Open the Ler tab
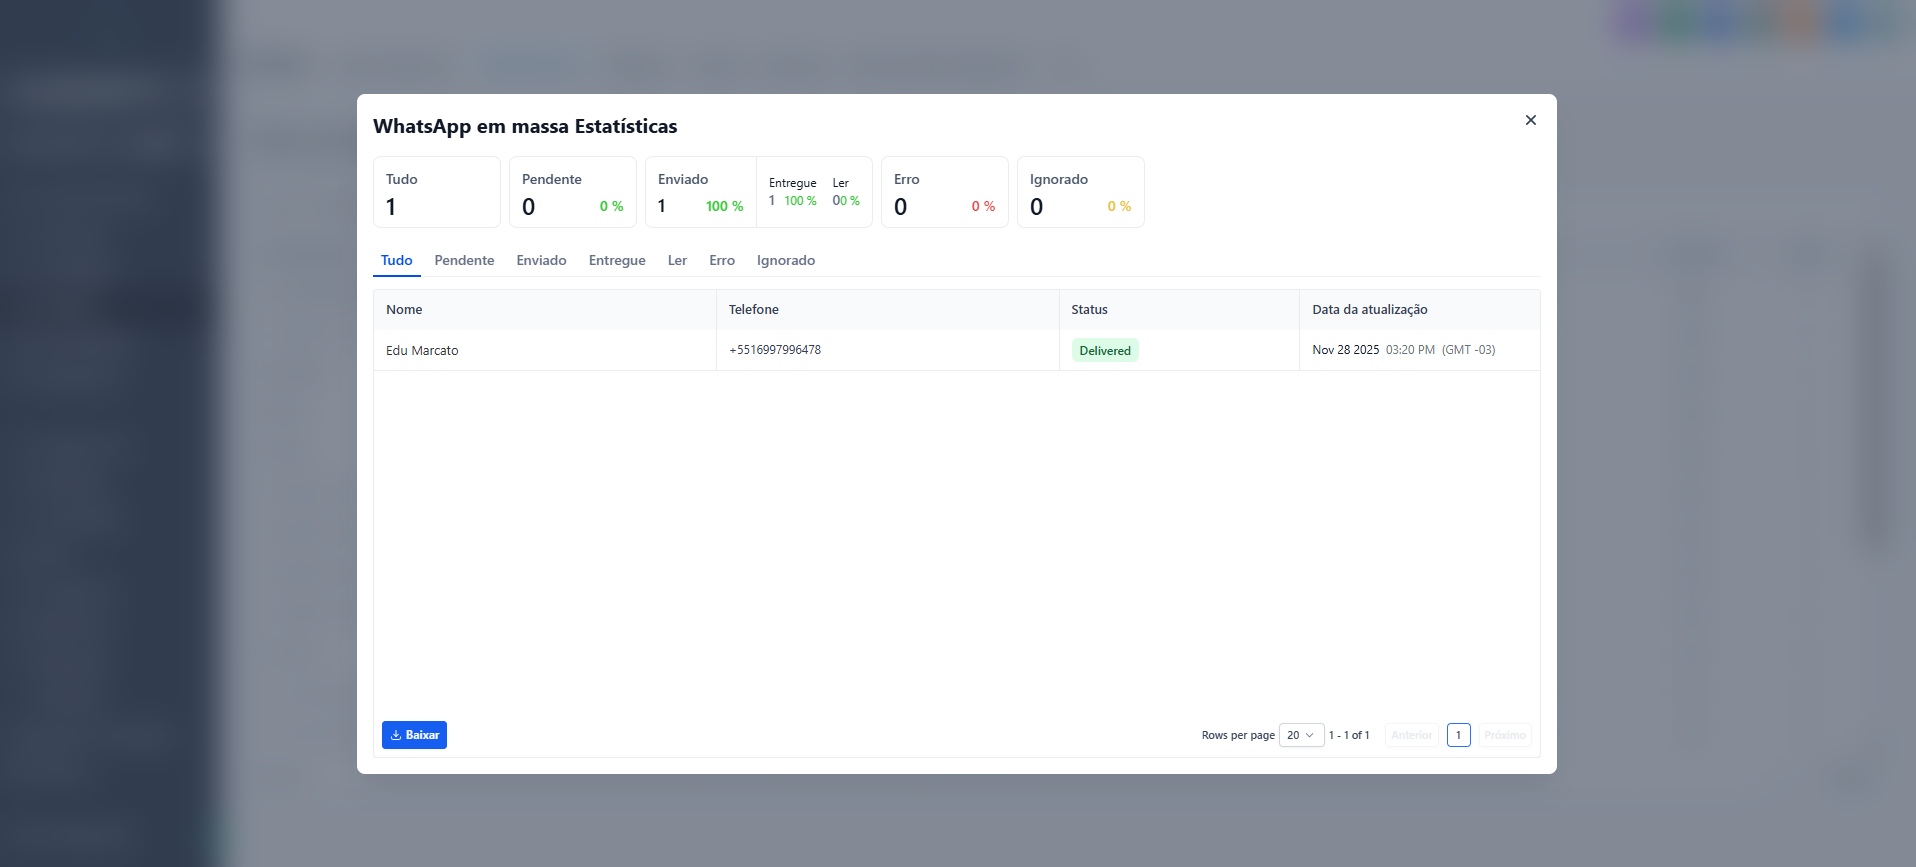The image size is (1916, 867). pos(677,260)
